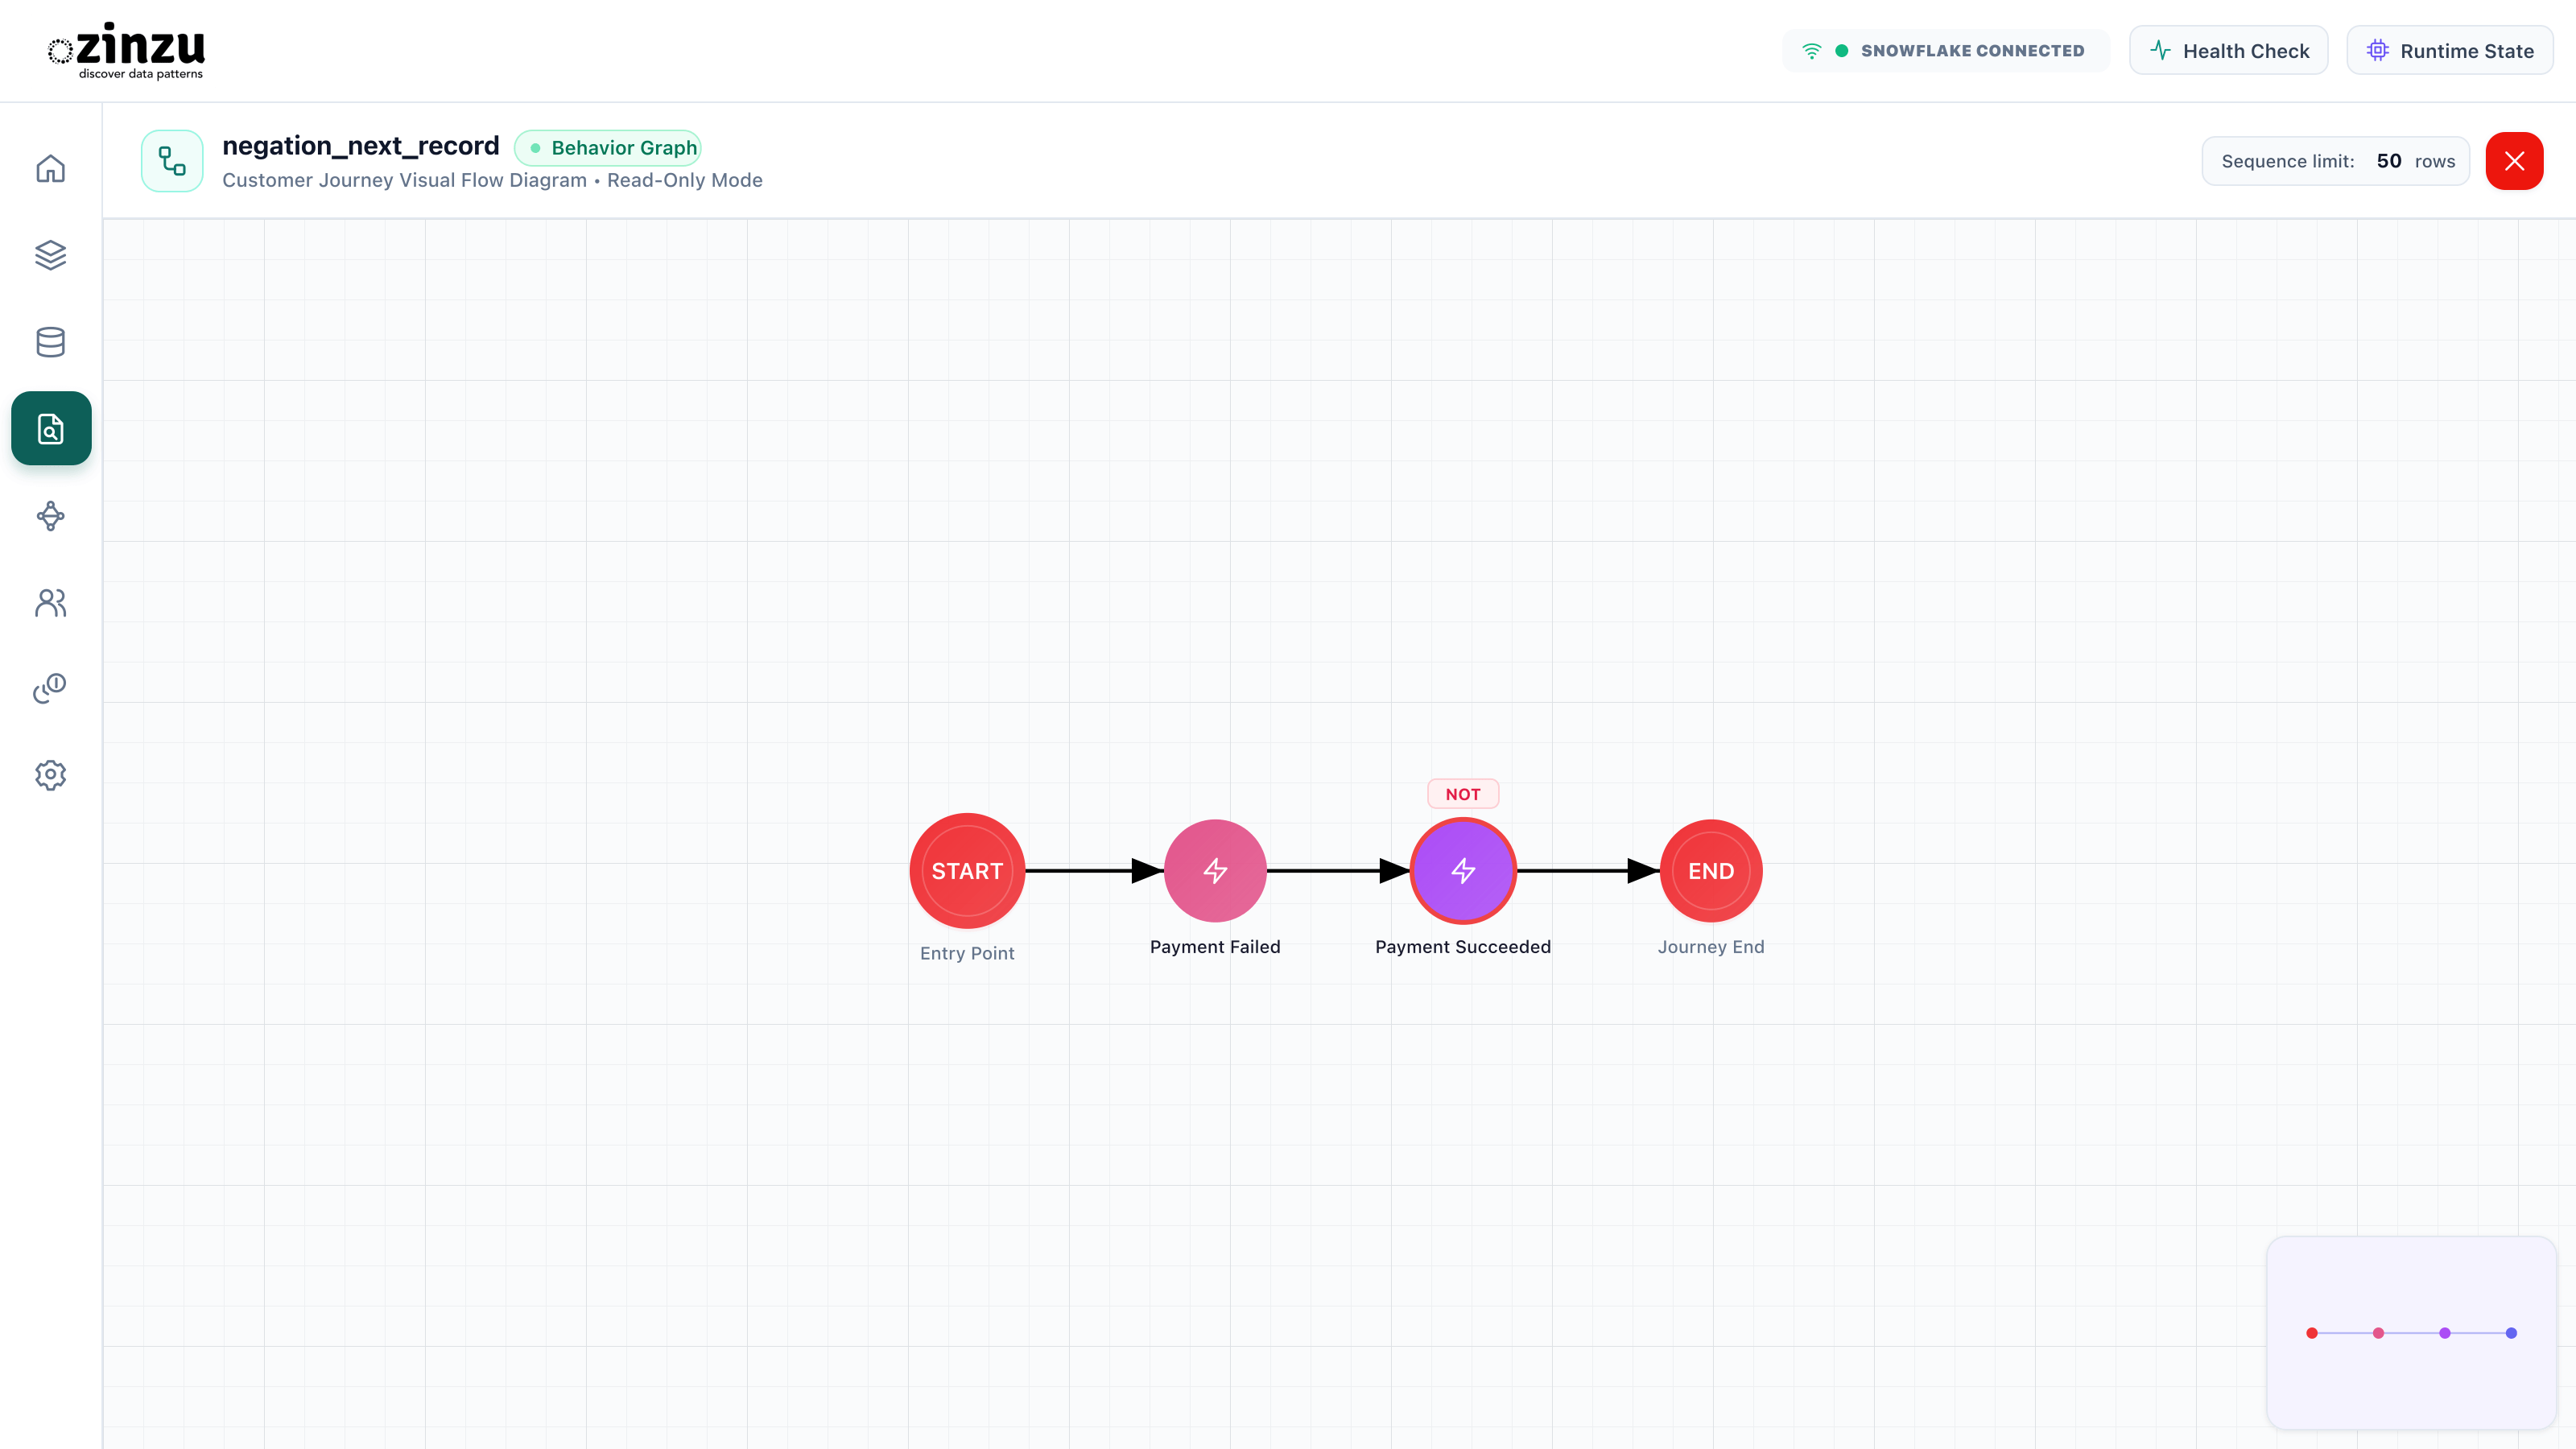Viewport: 2576px width, 1449px height.
Task: Click the Behavior Graph badge
Action: [x=608, y=148]
